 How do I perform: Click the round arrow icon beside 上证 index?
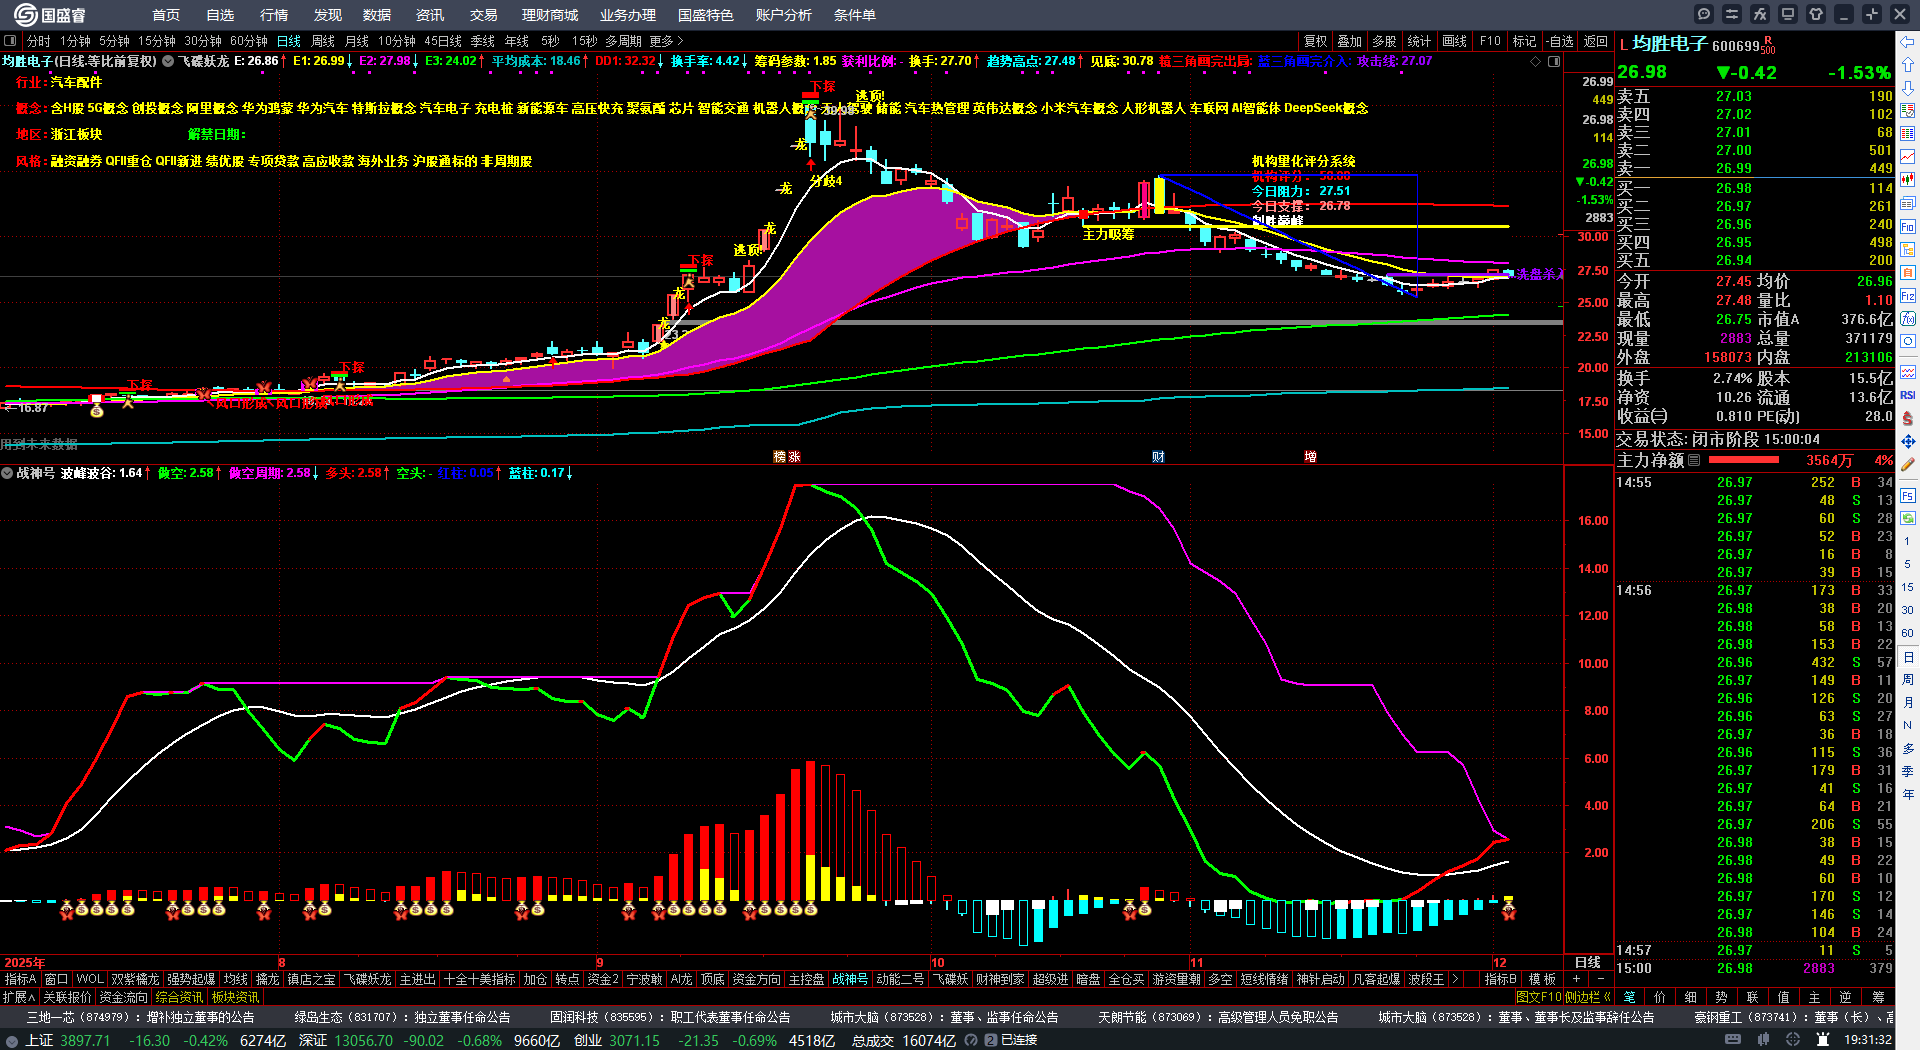tap(12, 1040)
